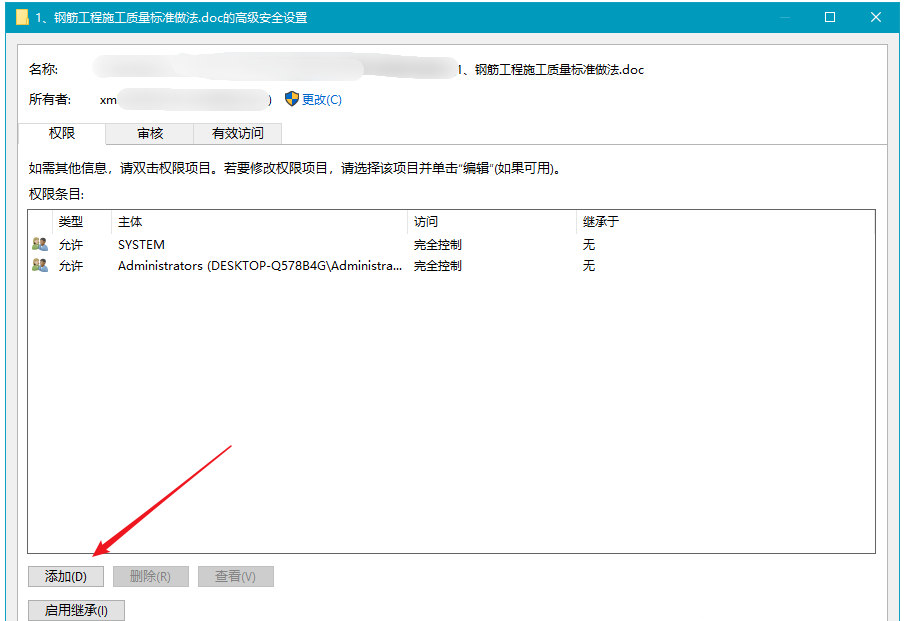Click the user group icon beside SYSTEM entry
The width and height of the screenshot is (918, 621).
click(x=39, y=243)
